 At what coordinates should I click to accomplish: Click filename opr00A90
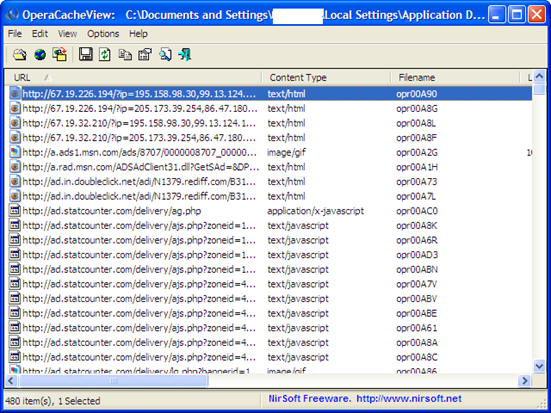pos(417,94)
